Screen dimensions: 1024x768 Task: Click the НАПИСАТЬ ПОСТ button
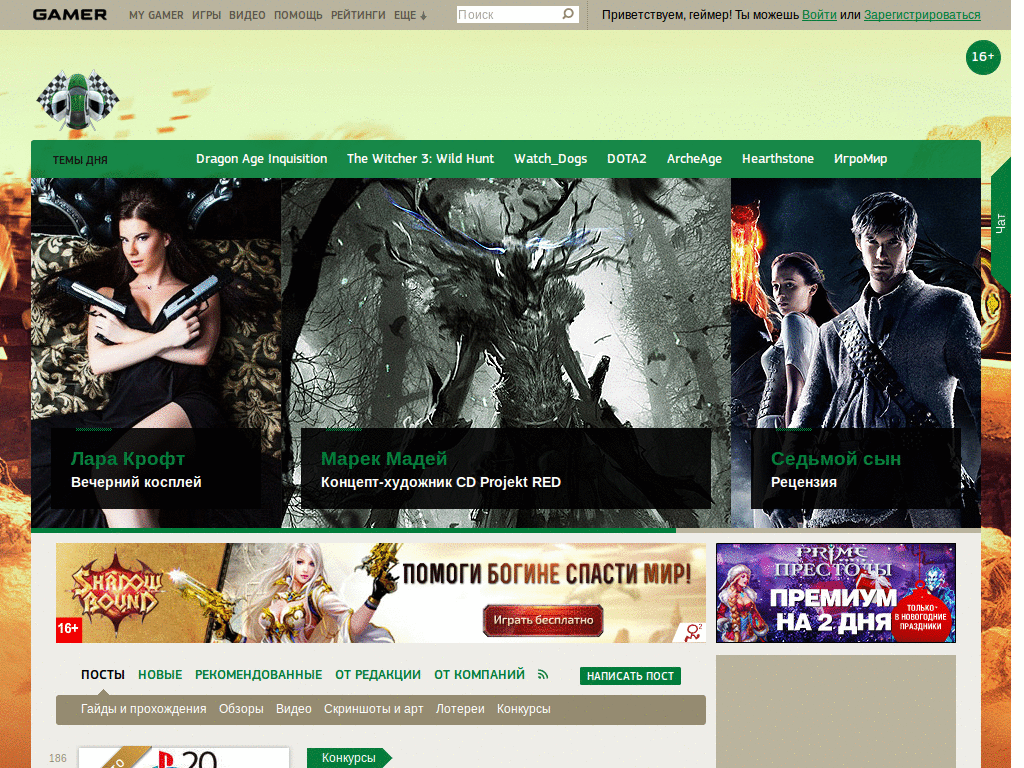(x=630, y=676)
